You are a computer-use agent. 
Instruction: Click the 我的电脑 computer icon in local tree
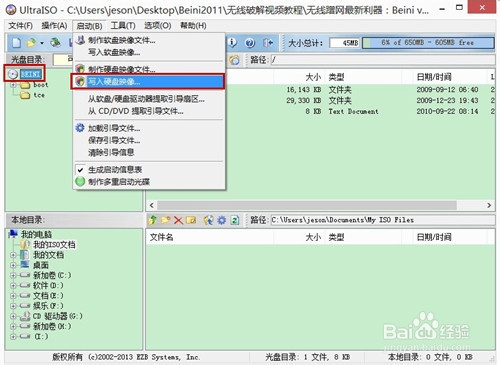[x=13, y=234]
